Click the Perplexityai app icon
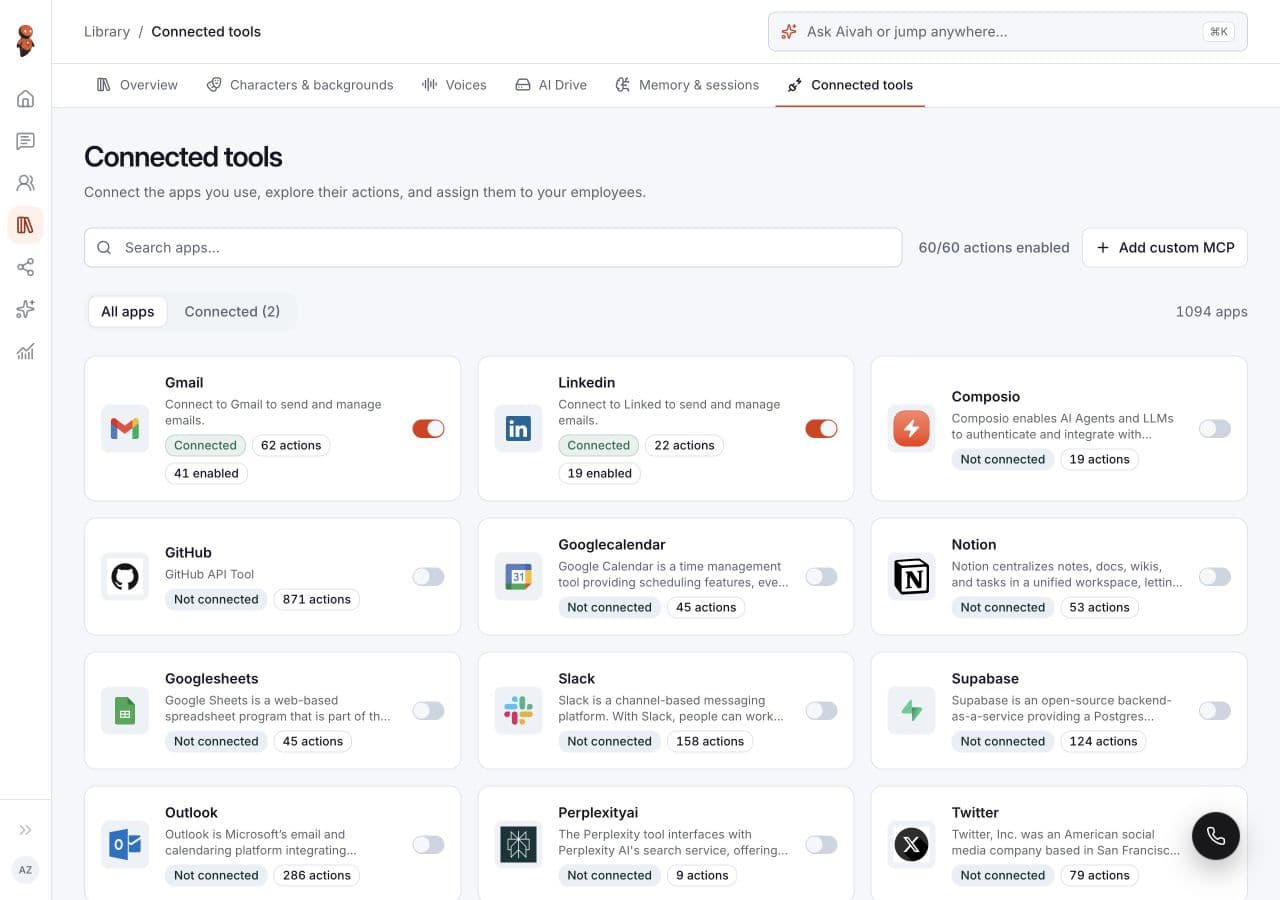 click(x=518, y=845)
